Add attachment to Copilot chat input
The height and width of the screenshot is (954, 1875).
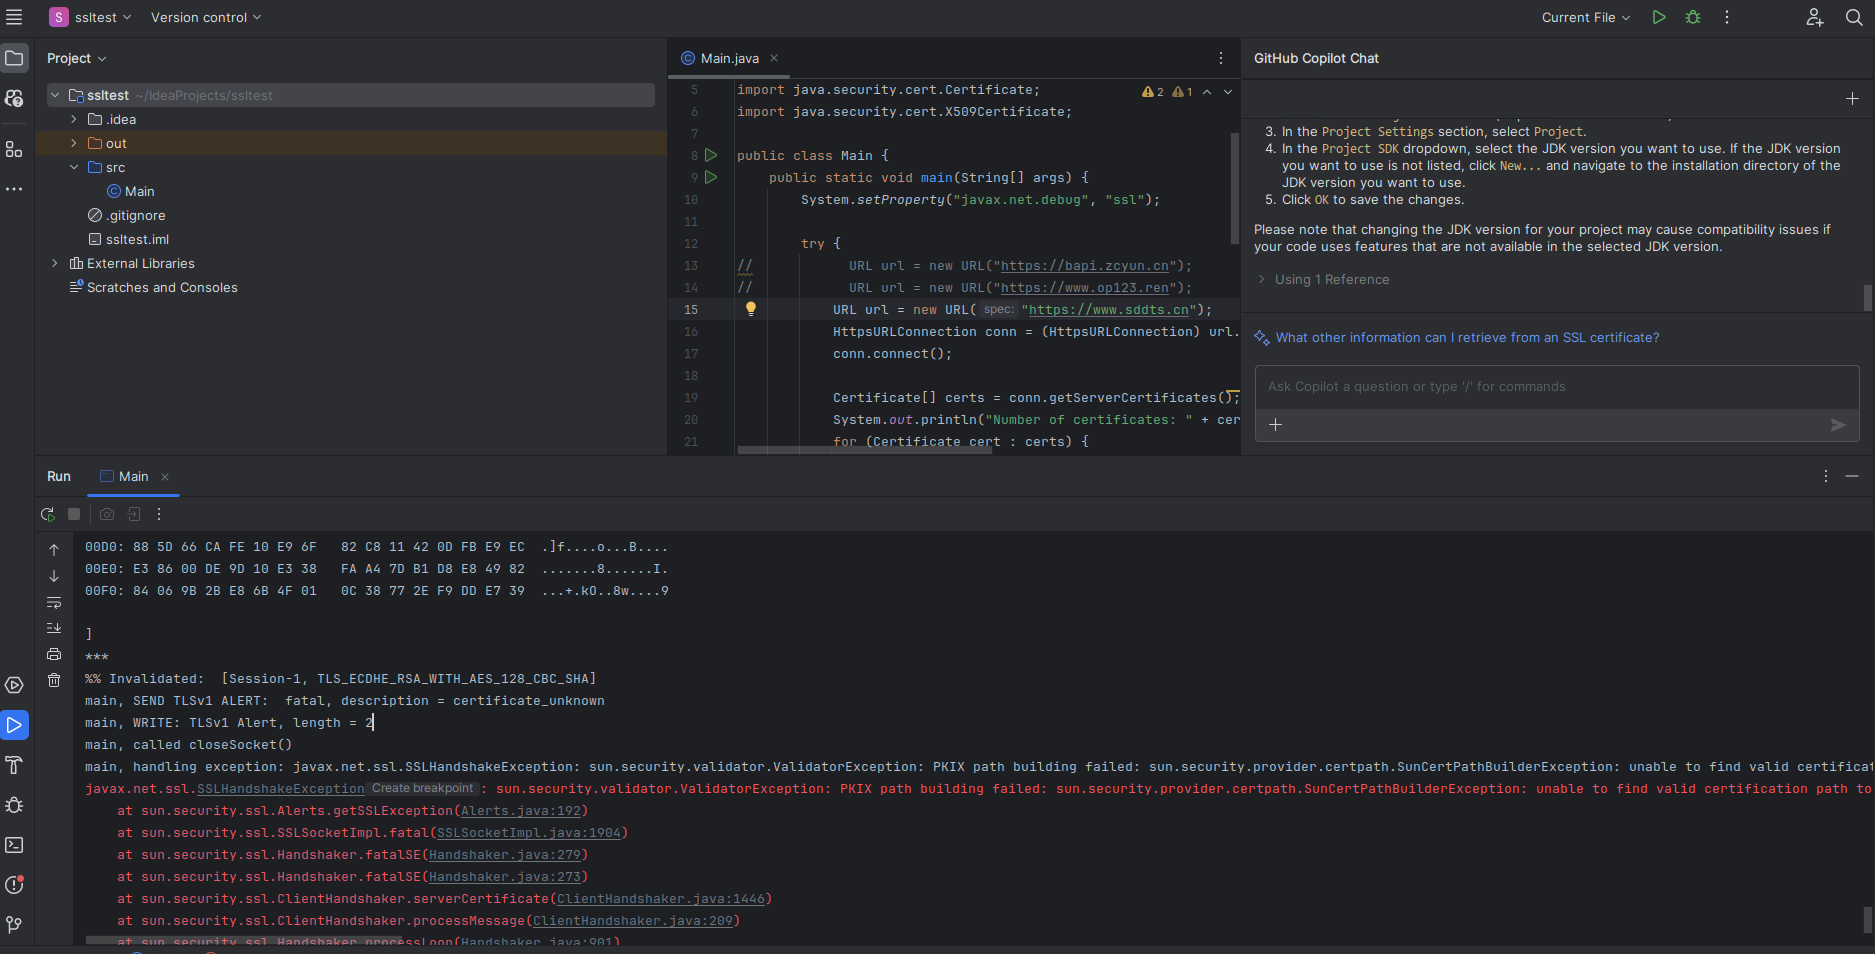click(1275, 425)
